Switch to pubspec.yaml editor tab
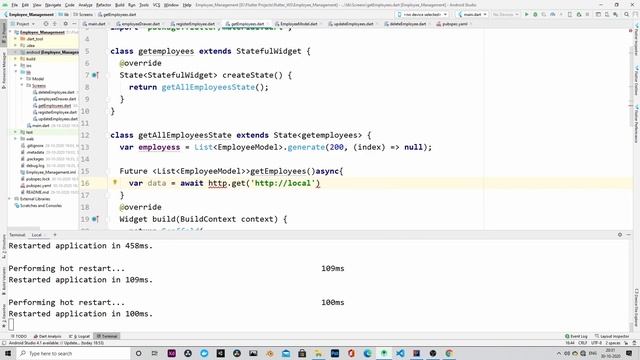 coord(452,24)
